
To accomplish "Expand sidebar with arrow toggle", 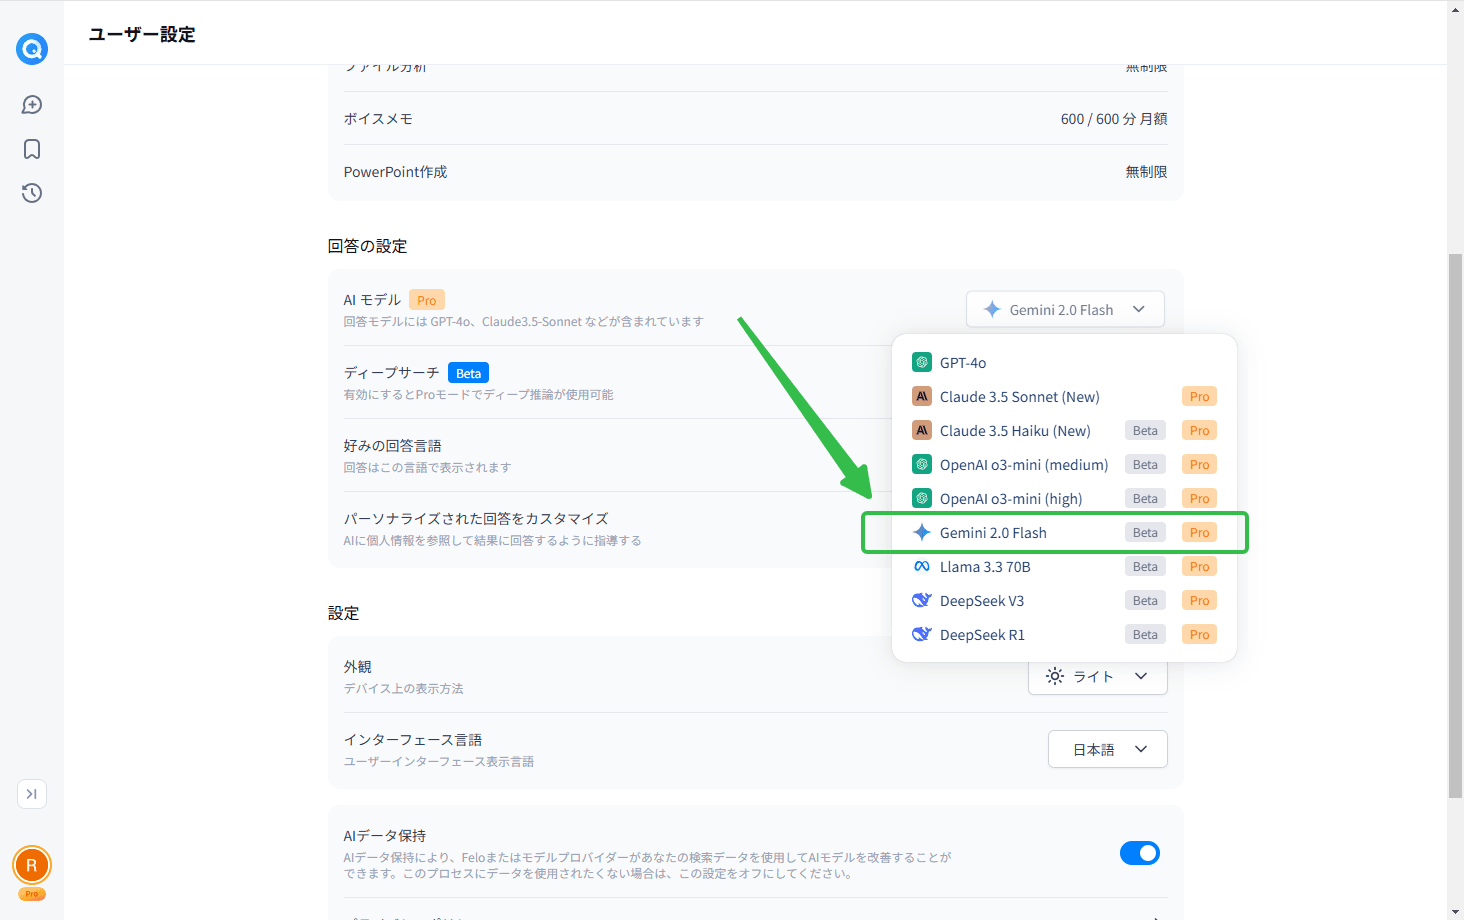I will [x=32, y=794].
